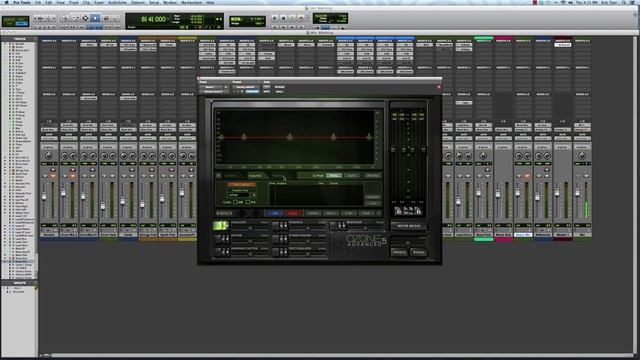Click the Ozone Bypass button near Presets
The height and width of the screenshot is (360, 640).
coord(418,252)
